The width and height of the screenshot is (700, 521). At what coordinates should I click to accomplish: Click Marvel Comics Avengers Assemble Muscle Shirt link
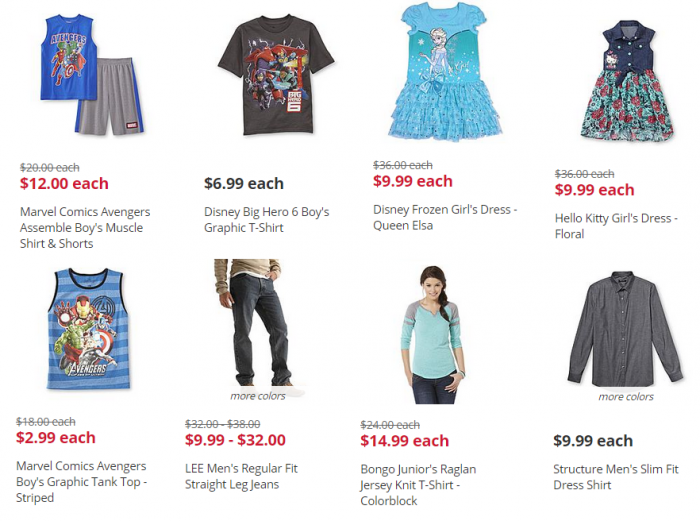tap(85, 228)
